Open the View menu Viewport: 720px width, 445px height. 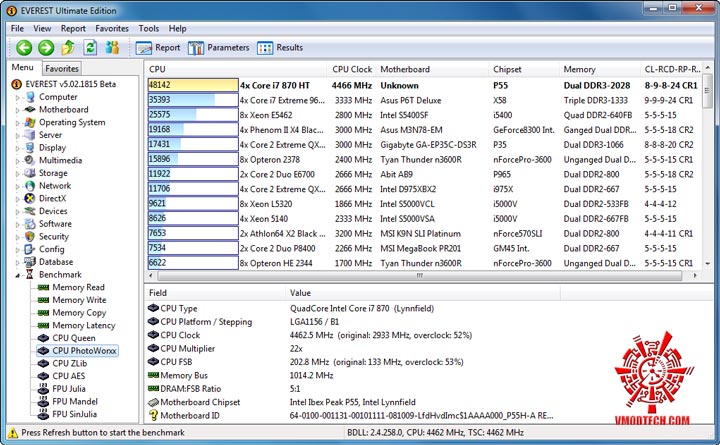point(42,28)
